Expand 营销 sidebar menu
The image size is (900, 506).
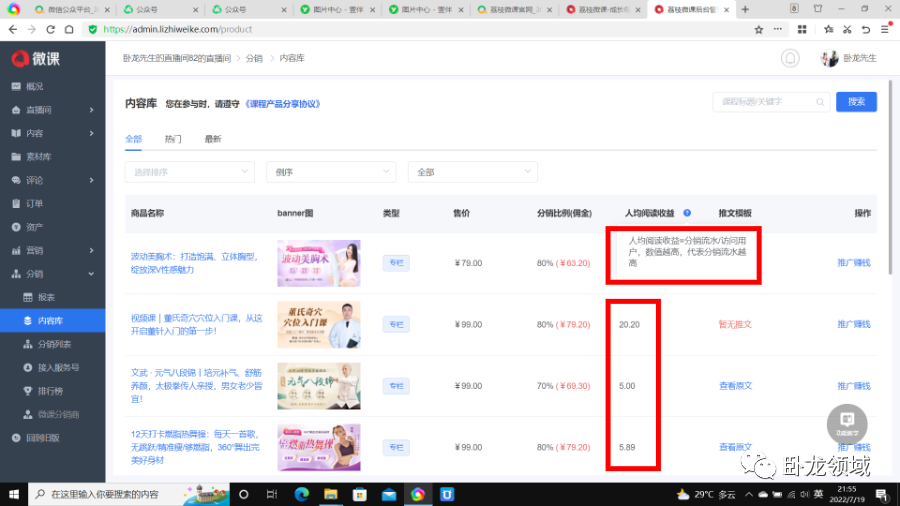coord(52,251)
